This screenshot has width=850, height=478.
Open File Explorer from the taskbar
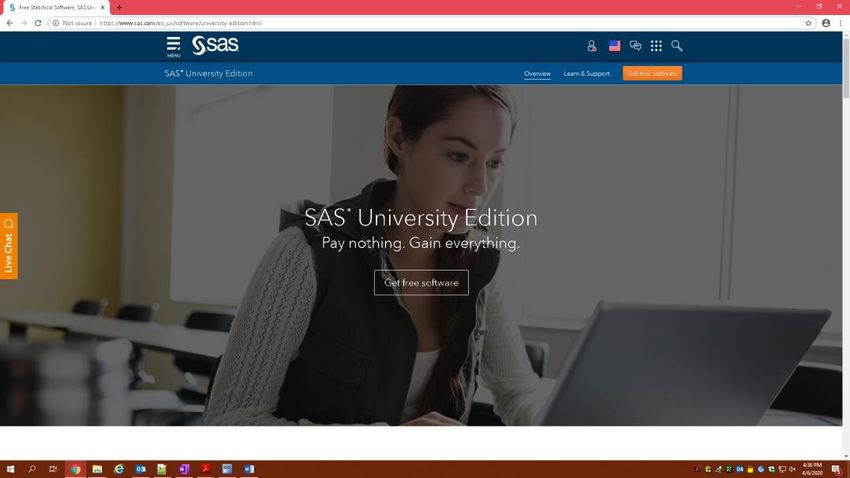(x=97, y=469)
